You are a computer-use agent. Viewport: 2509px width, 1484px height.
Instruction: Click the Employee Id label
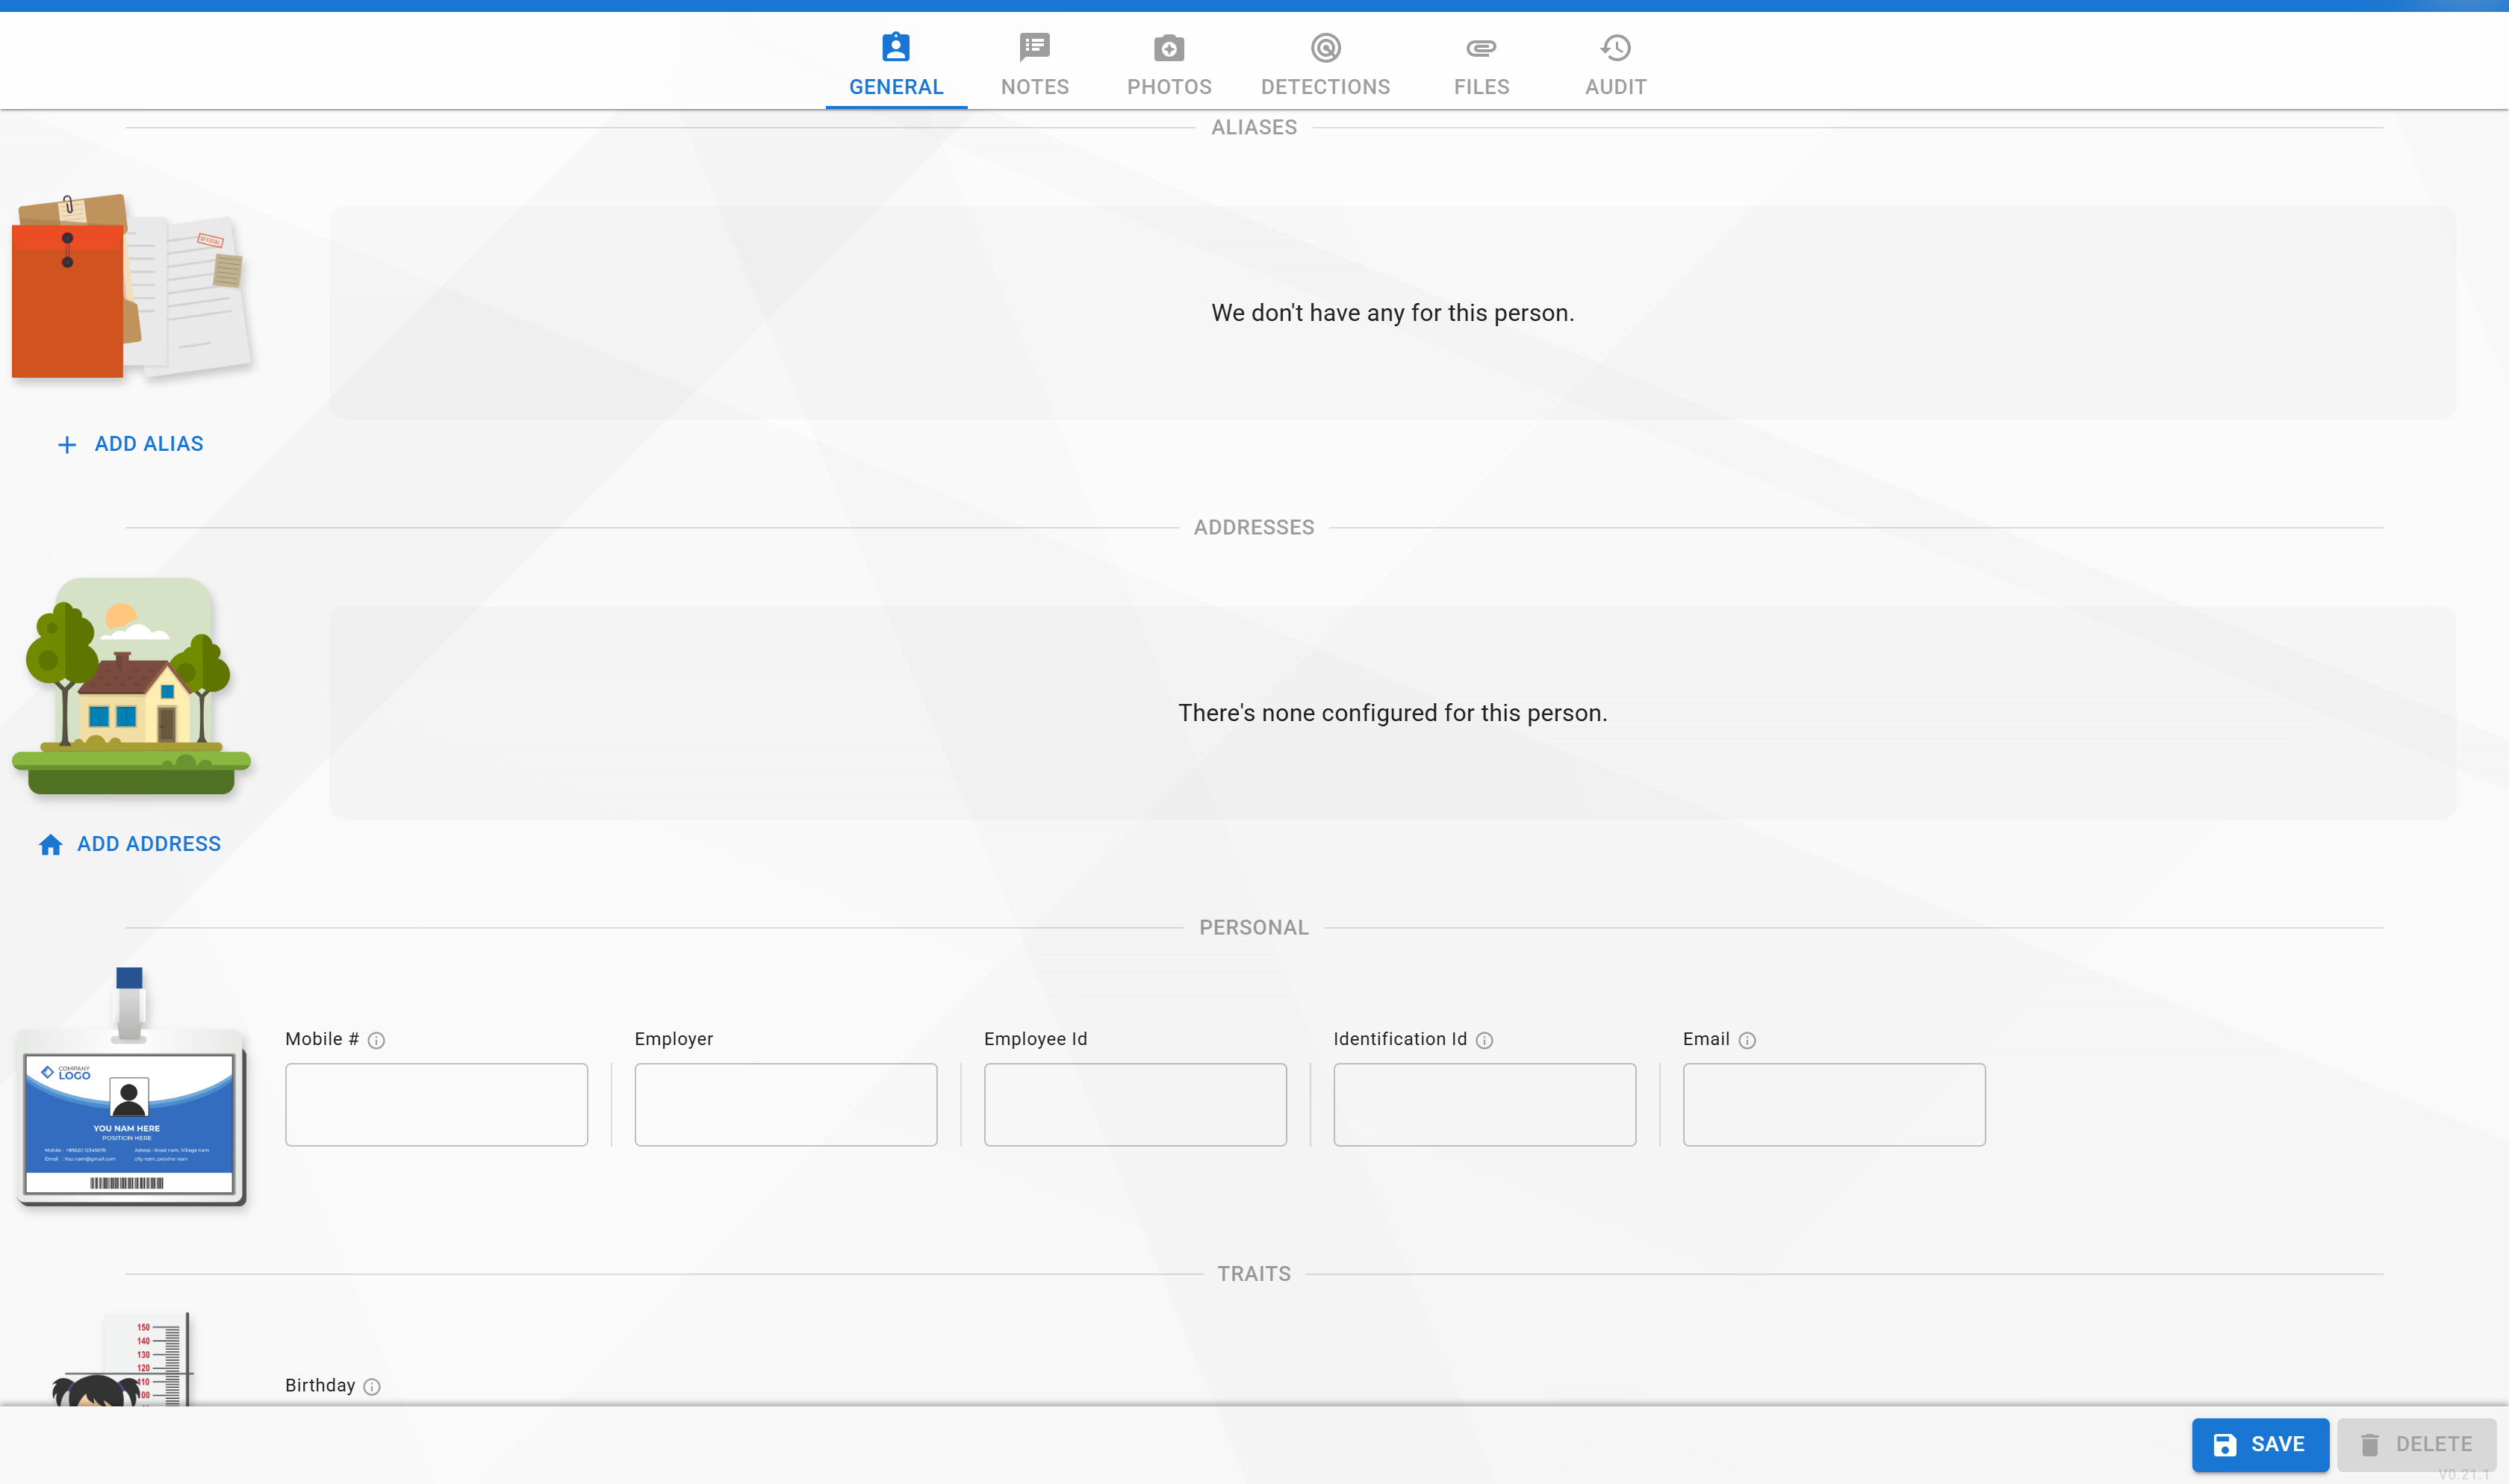coord(1035,1039)
